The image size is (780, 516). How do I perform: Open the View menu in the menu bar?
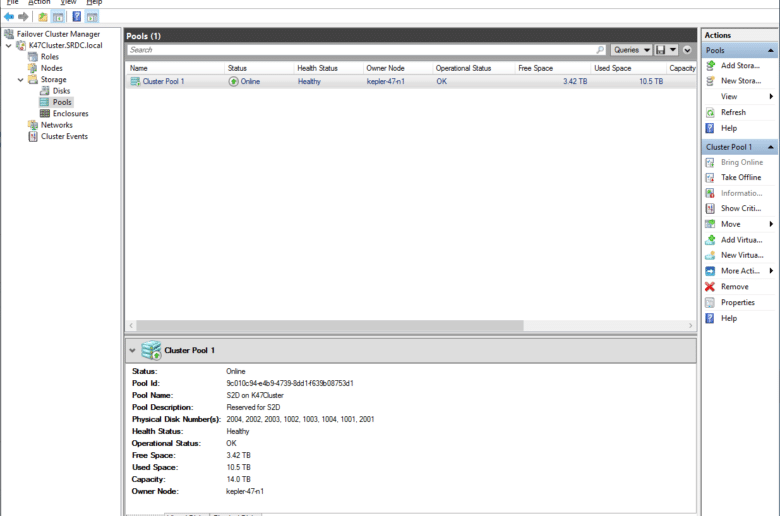click(x=69, y=2)
